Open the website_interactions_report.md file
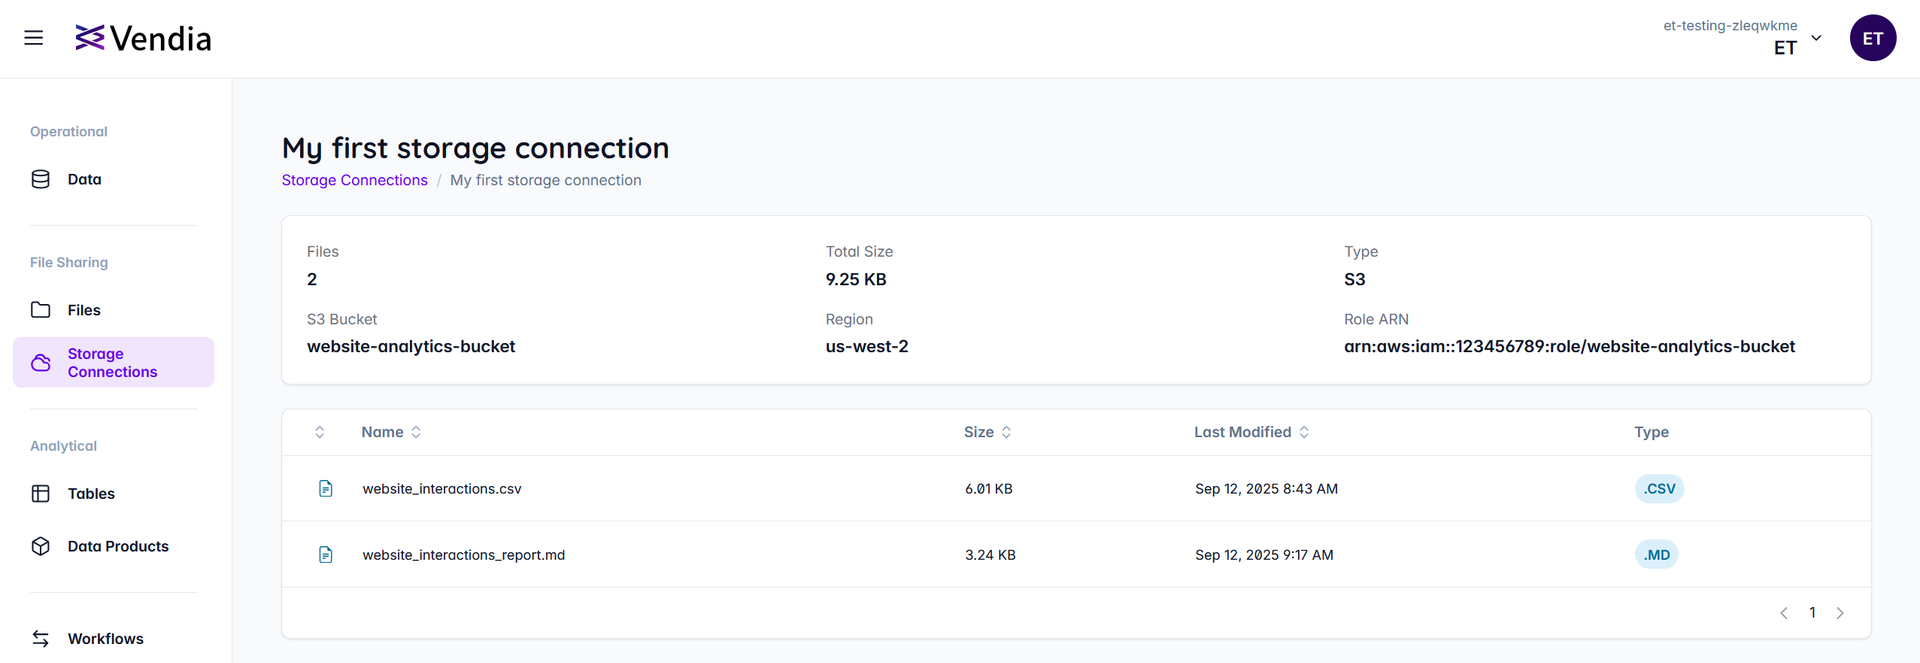Viewport: 1920px width, 663px height. tap(463, 555)
